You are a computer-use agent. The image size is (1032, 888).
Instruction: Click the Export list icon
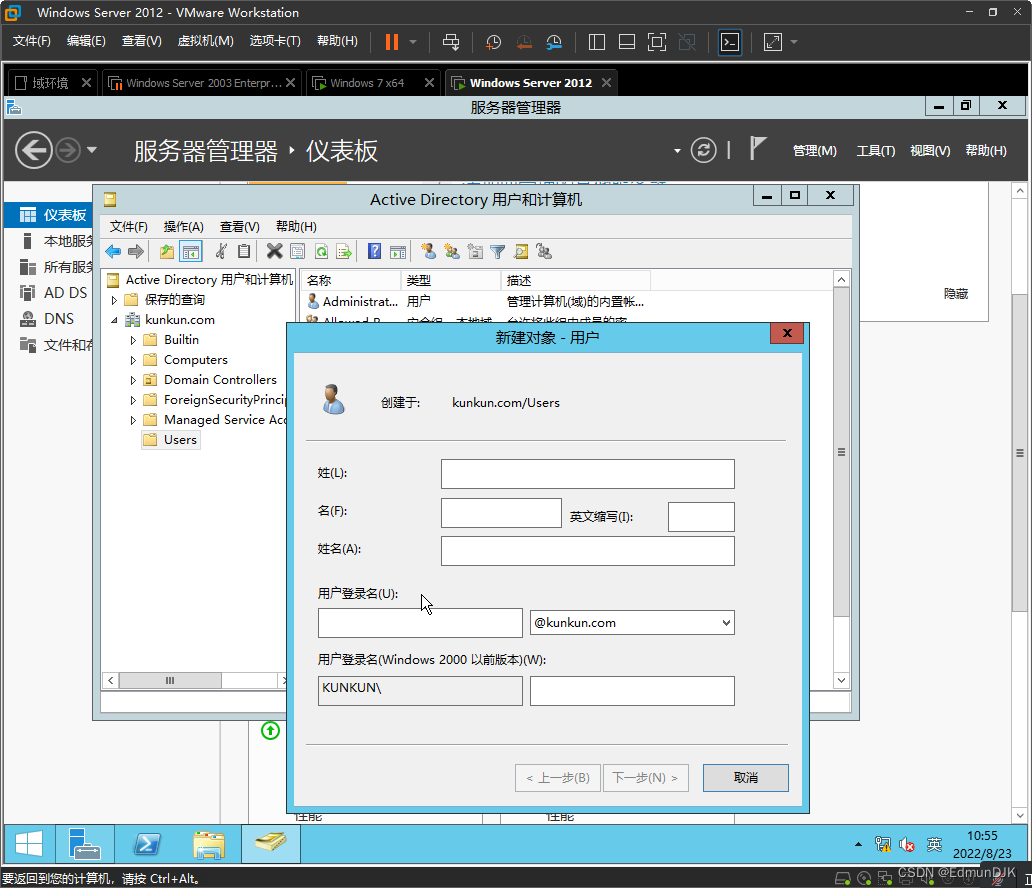(x=344, y=251)
